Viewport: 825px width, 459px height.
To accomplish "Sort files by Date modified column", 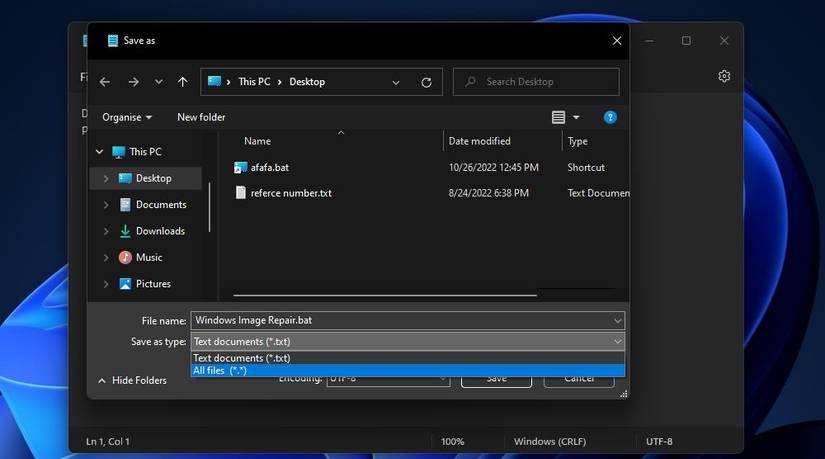I will click(479, 141).
